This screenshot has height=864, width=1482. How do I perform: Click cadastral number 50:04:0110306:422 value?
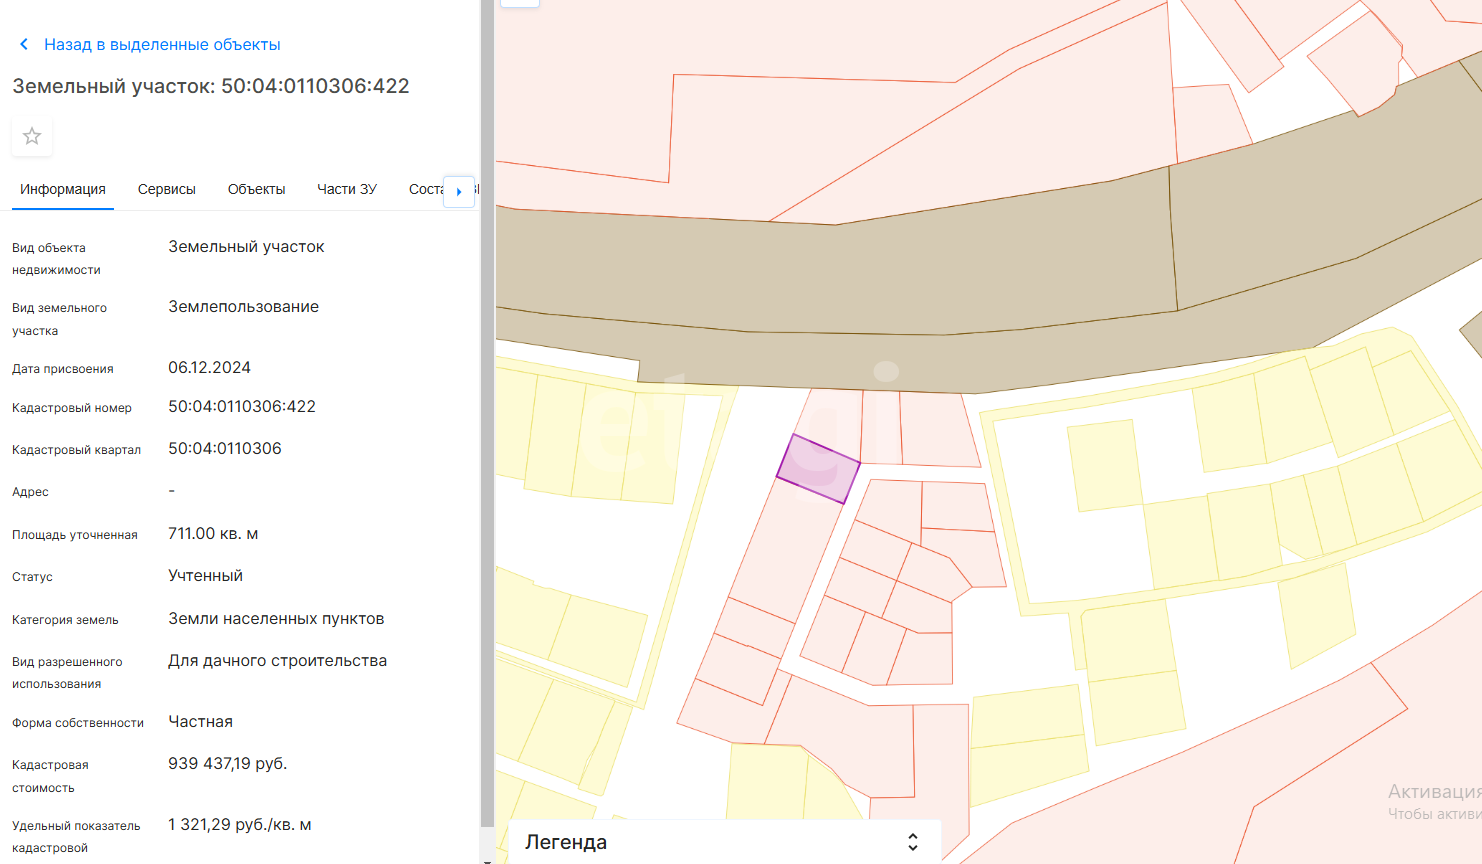pos(242,407)
